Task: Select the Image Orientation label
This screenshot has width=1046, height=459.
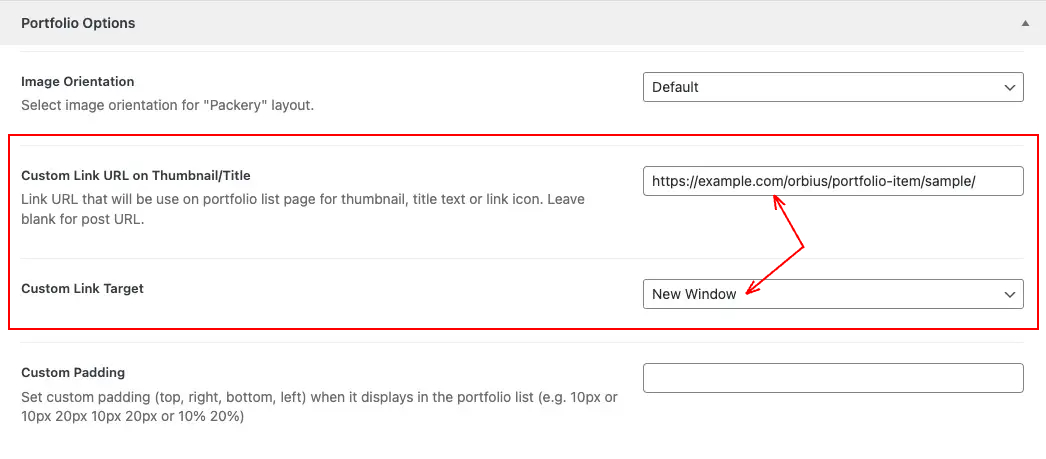Action: tap(77, 81)
